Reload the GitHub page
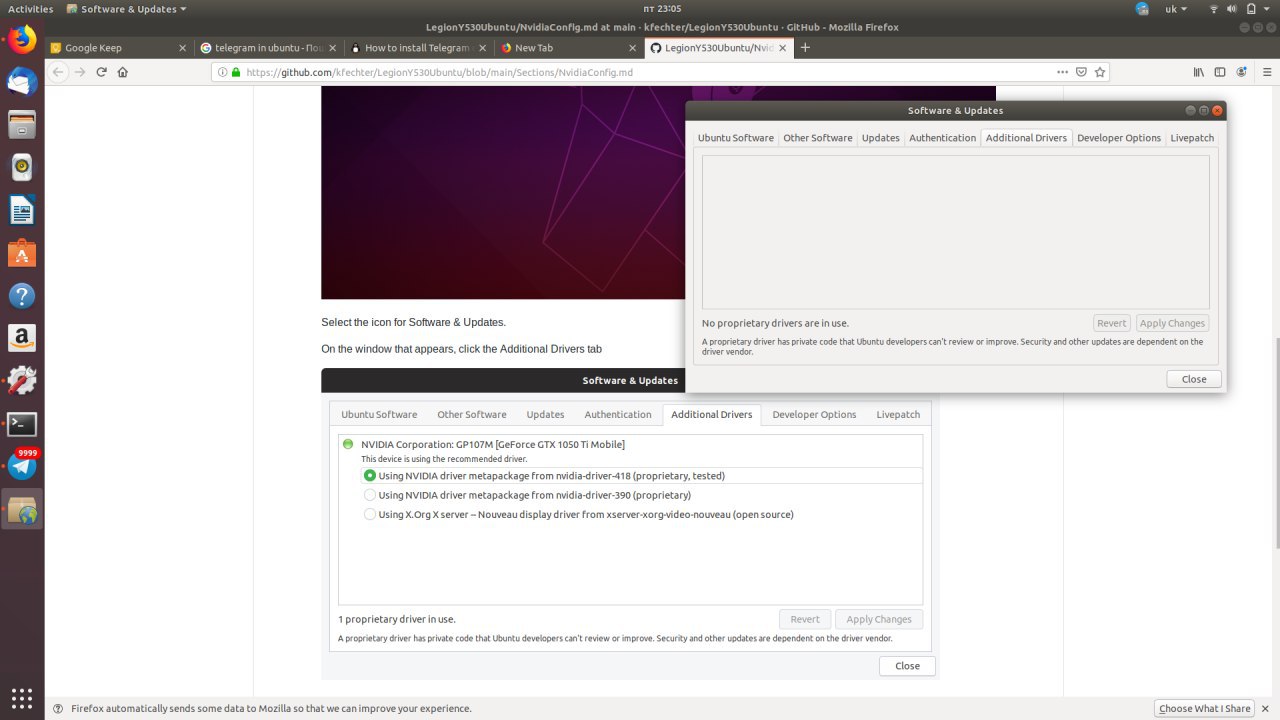 (x=101, y=72)
